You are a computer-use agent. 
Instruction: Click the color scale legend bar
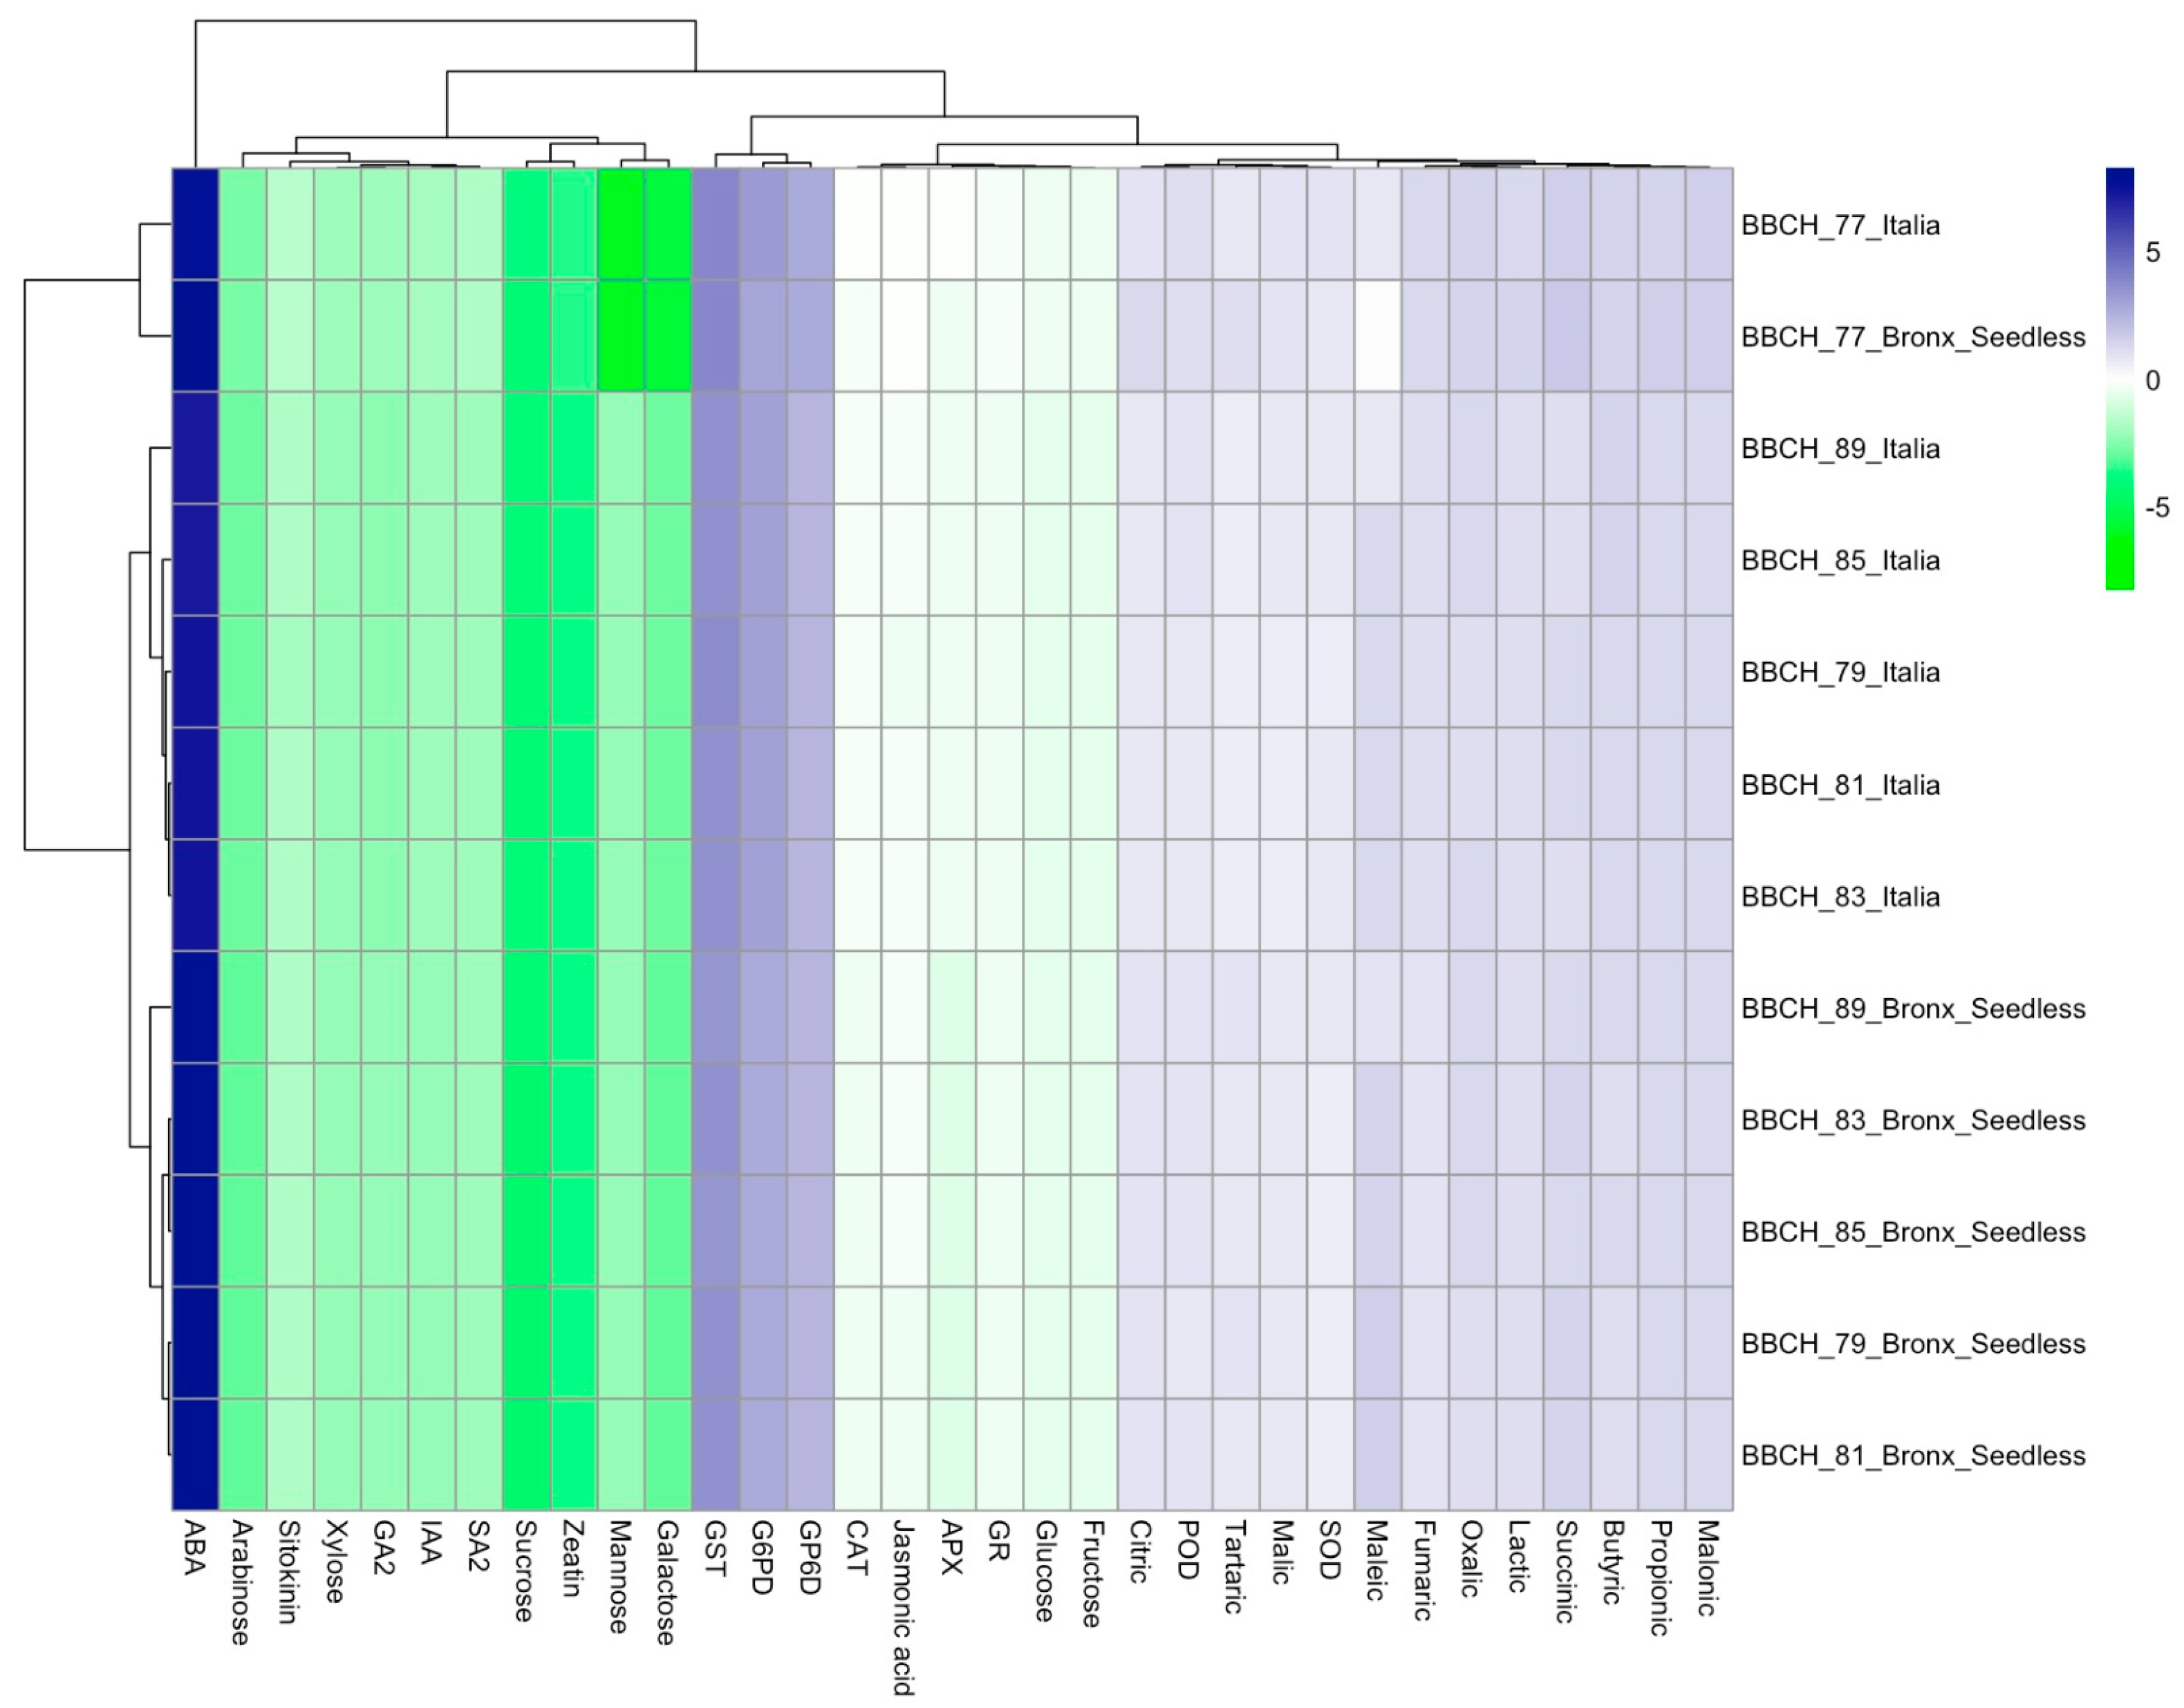pos(2119,378)
